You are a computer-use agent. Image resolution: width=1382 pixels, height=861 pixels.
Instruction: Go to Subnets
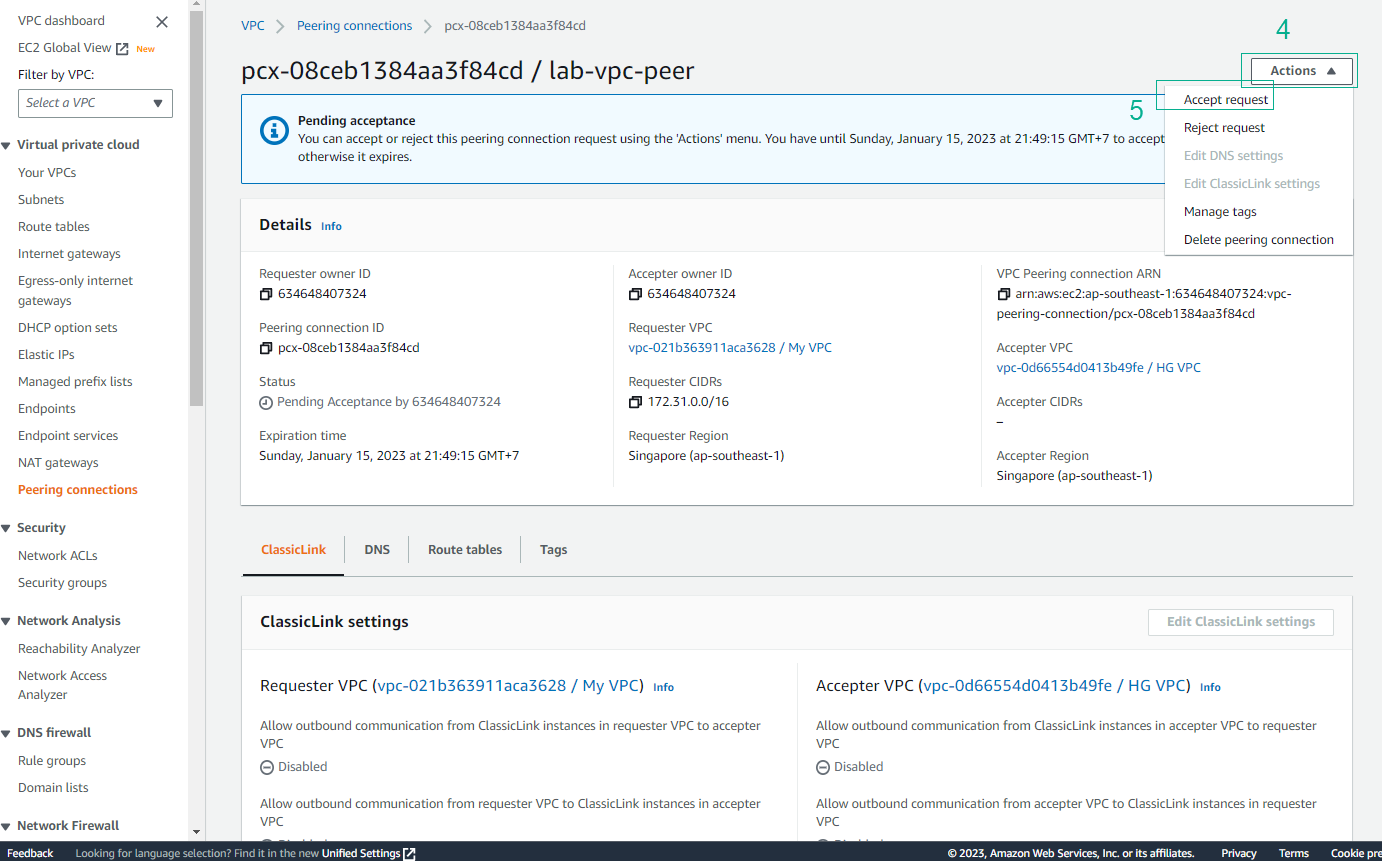pos(41,200)
